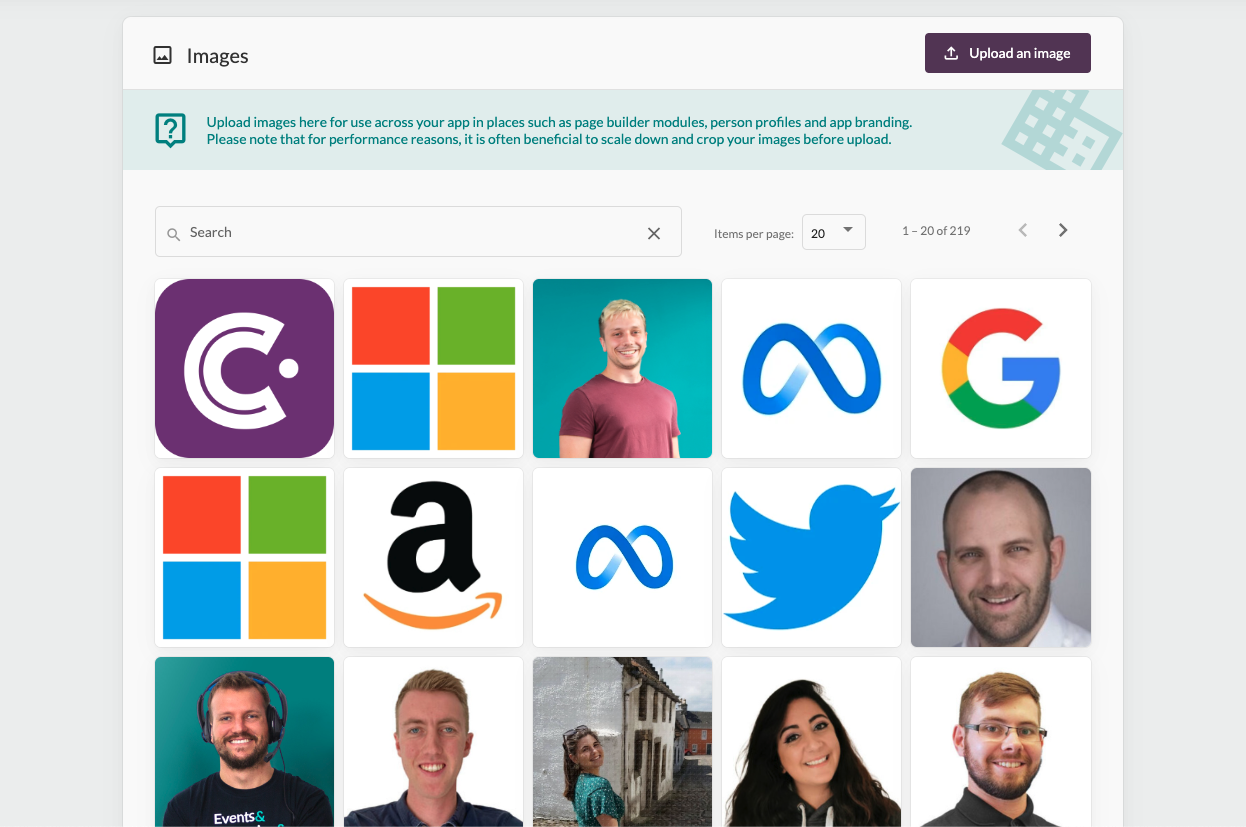Clear the search with the X icon

click(x=654, y=233)
